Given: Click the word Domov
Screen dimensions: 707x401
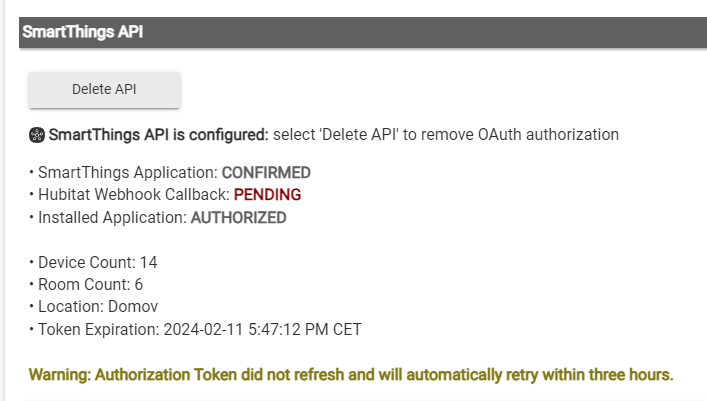Looking at the screenshot, I should [133, 307].
